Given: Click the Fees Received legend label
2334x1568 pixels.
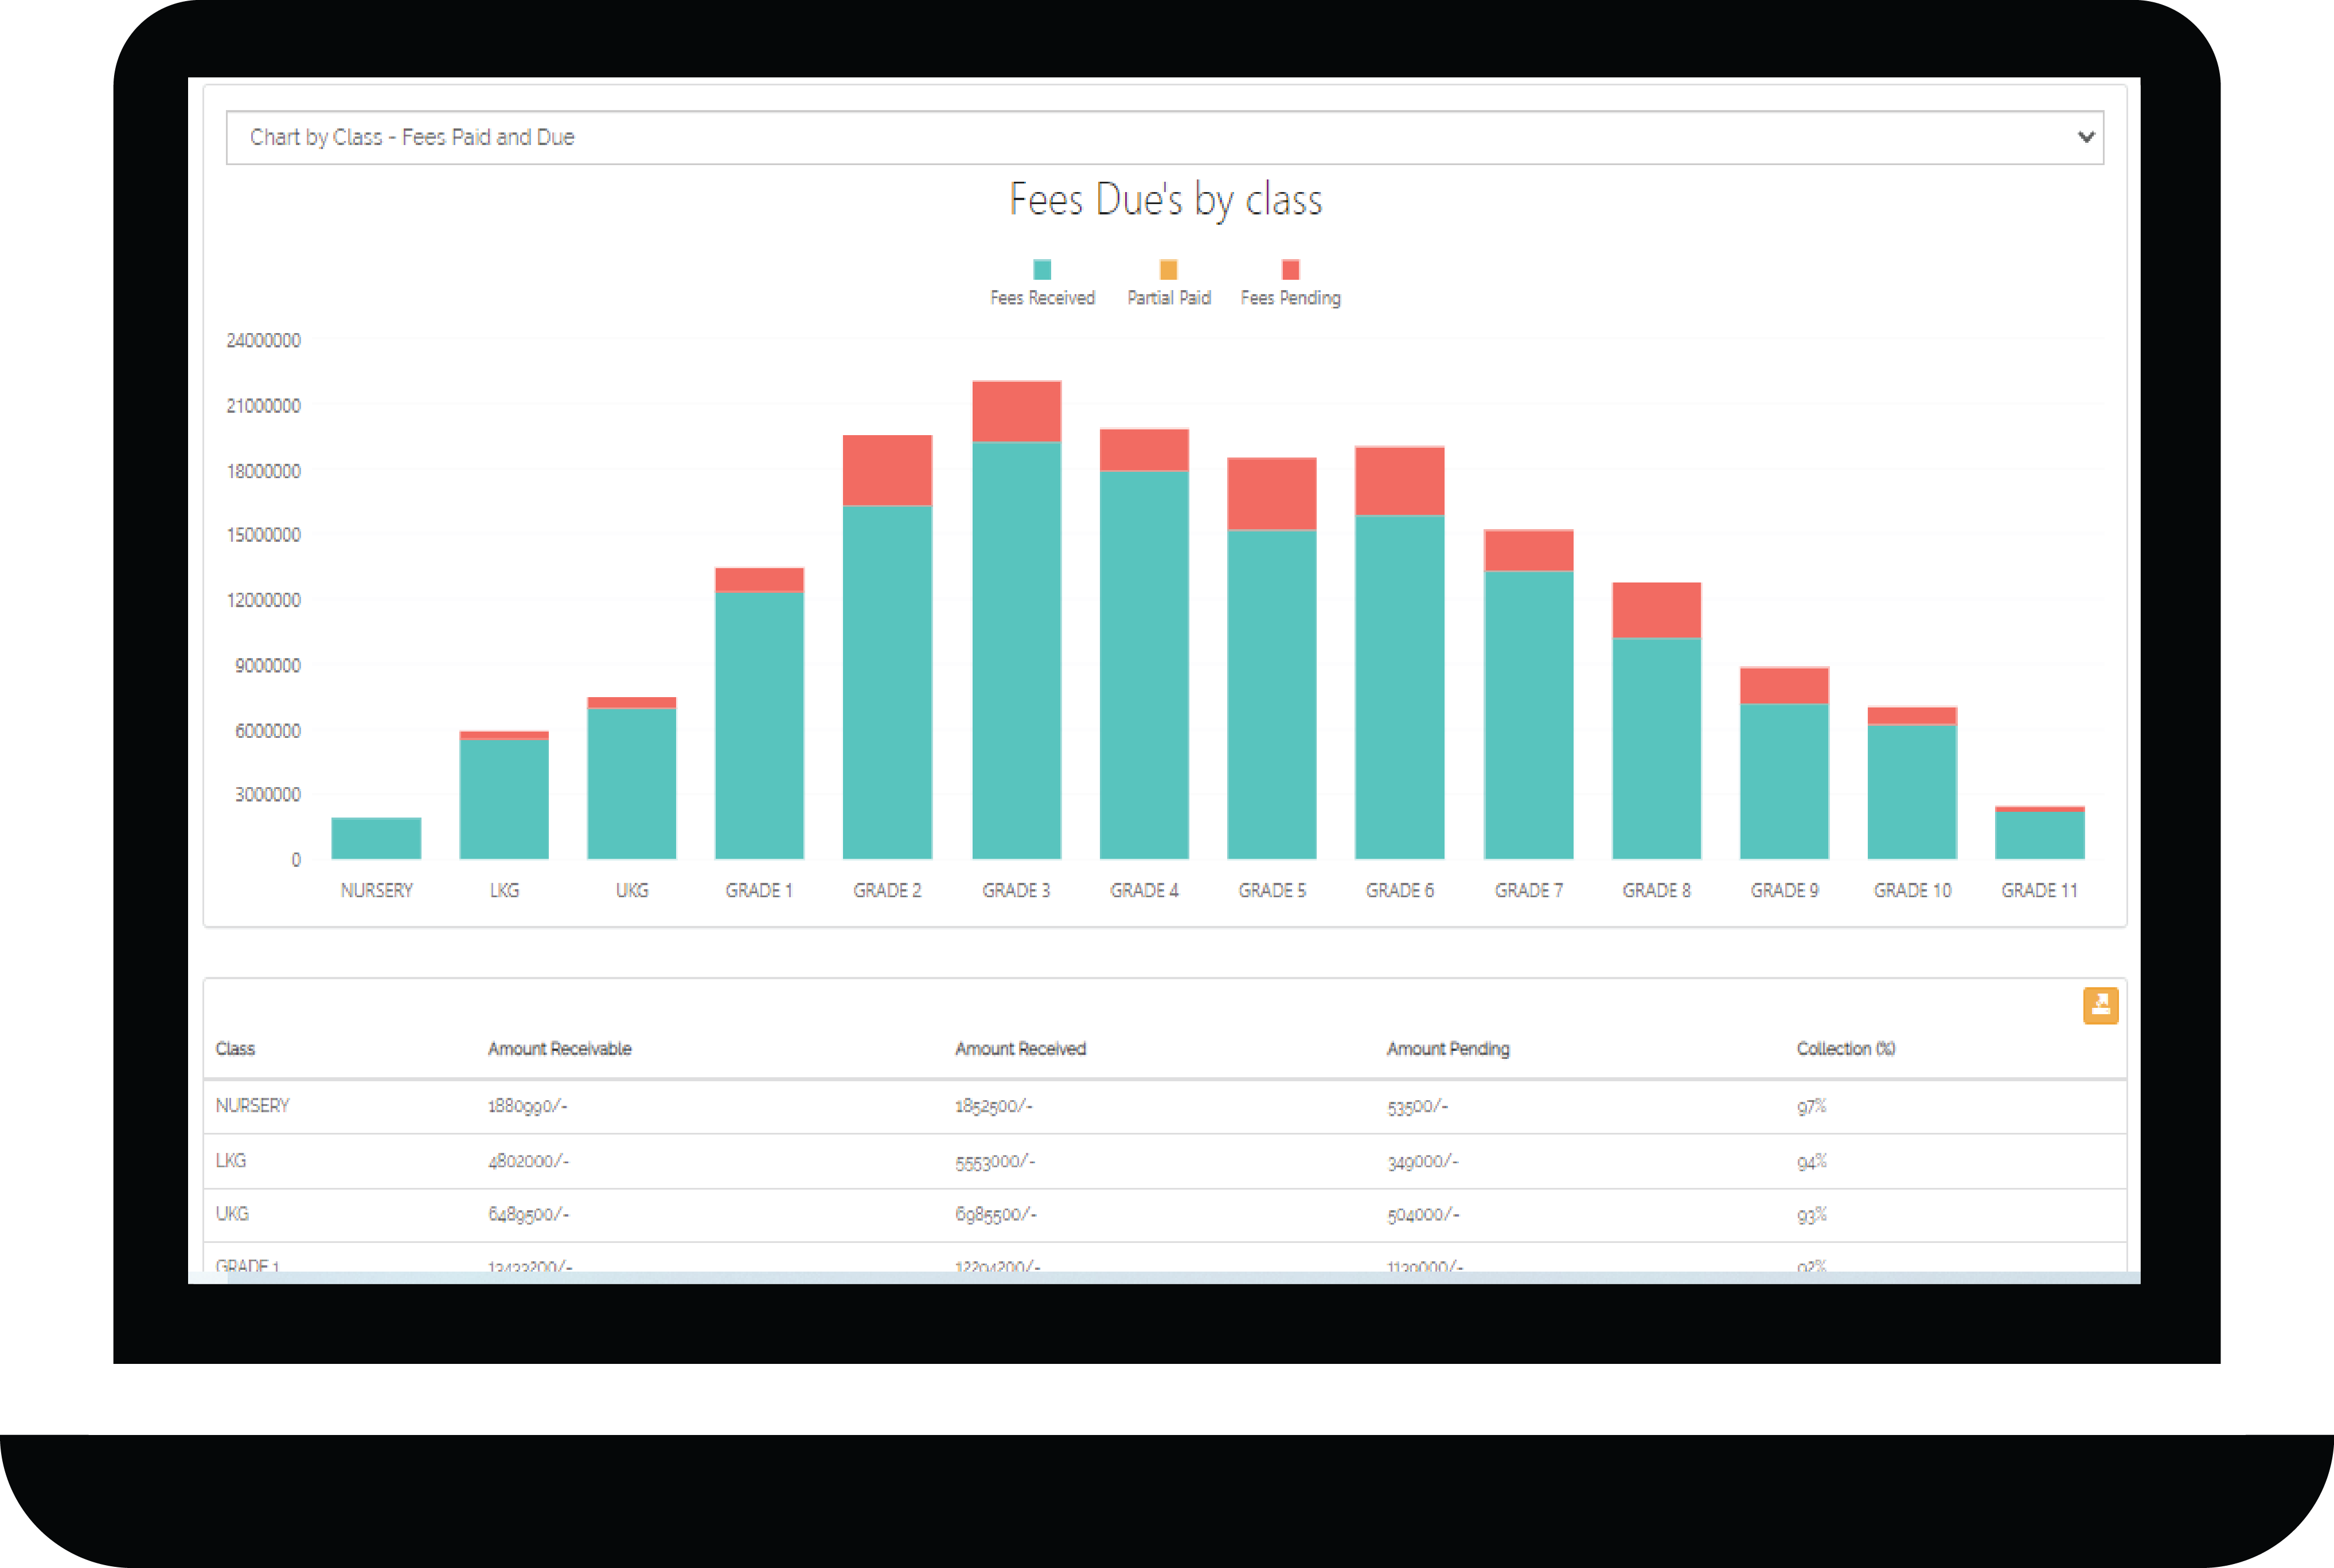Looking at the screenshot, I should tap(1042, 298).
